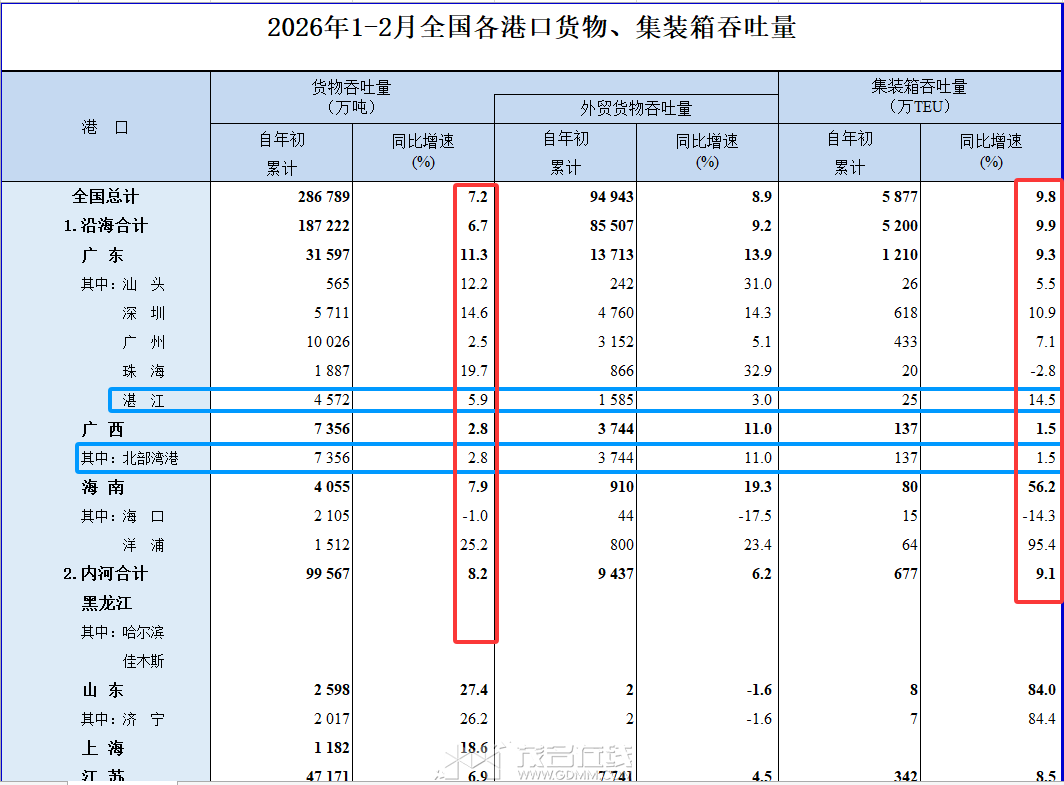
Task: Click the 集装箱吞吐量 (万TEU) header
Action: click(919, 97)
